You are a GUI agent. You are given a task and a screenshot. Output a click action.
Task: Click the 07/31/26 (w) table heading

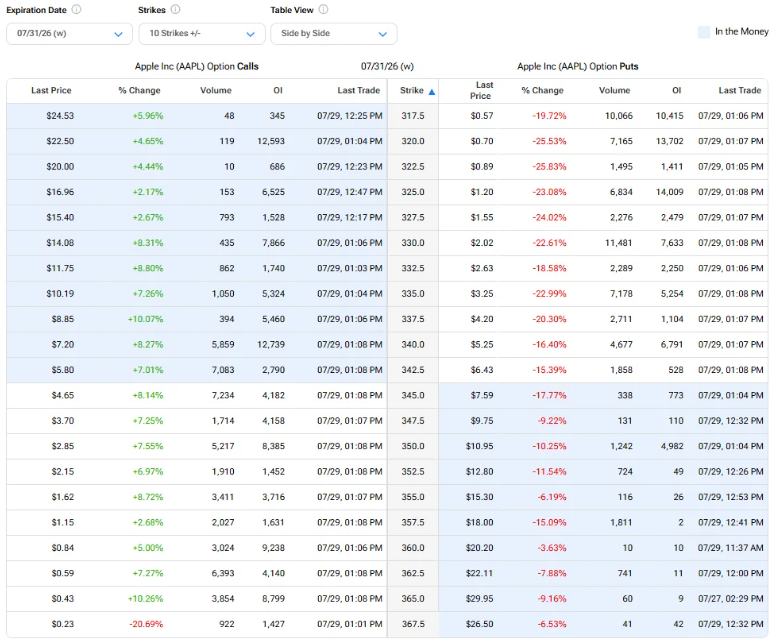pyautogui.click(x=387, y=66)
